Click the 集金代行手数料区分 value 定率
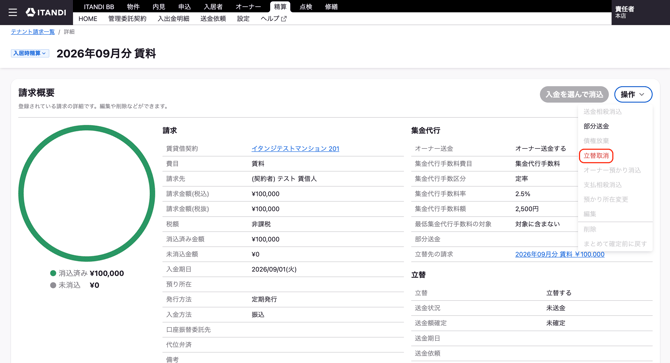This screenshot has width=670, height=363. tap(521, 179)
